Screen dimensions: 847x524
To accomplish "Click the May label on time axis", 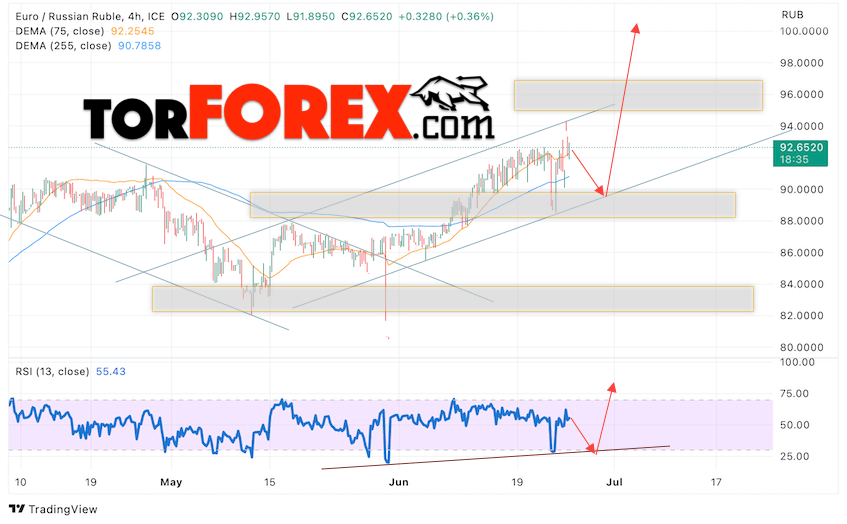I will tap(171, 482).
